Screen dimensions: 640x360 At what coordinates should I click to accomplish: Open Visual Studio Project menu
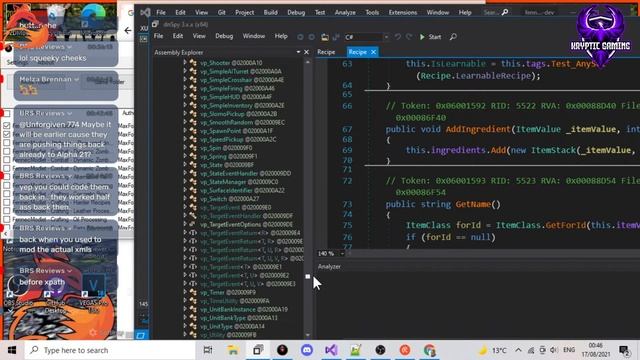tap(244, 13)
